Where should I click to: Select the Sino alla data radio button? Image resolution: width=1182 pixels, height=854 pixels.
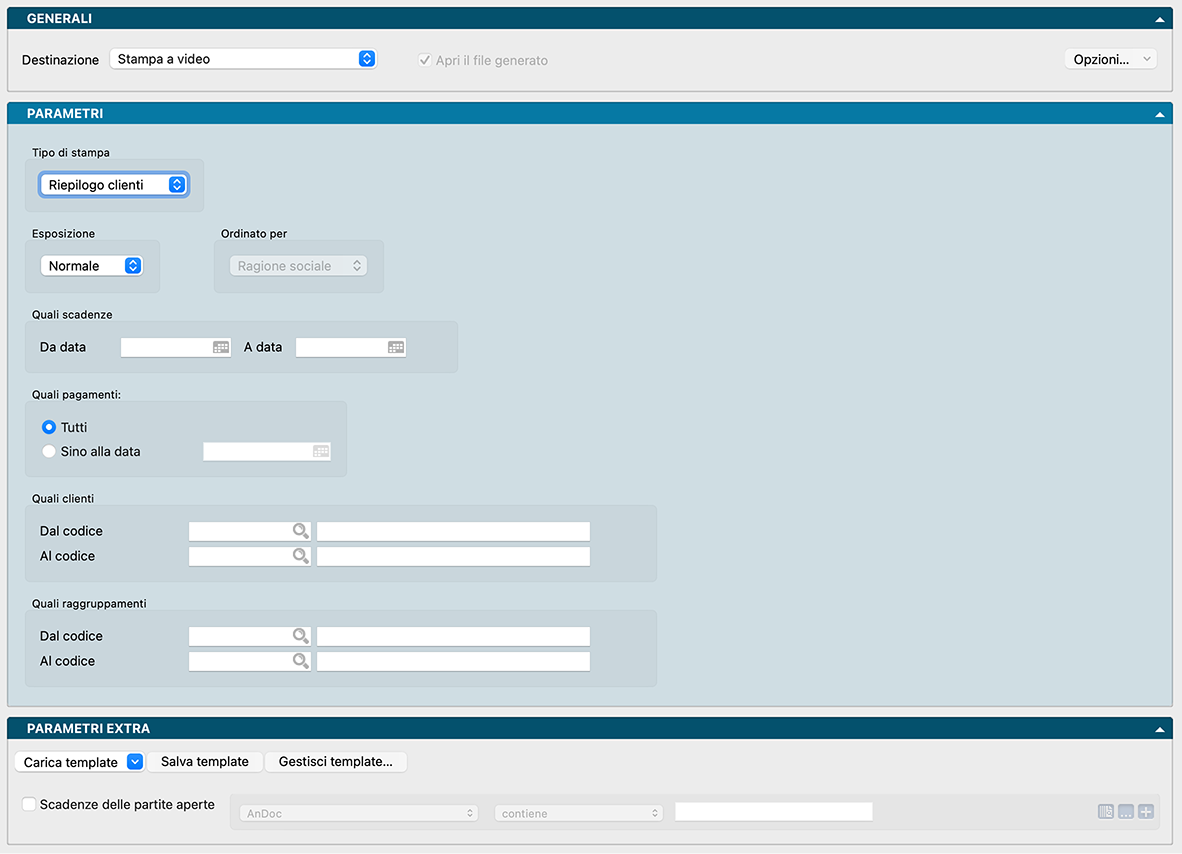tap(49, 452)
